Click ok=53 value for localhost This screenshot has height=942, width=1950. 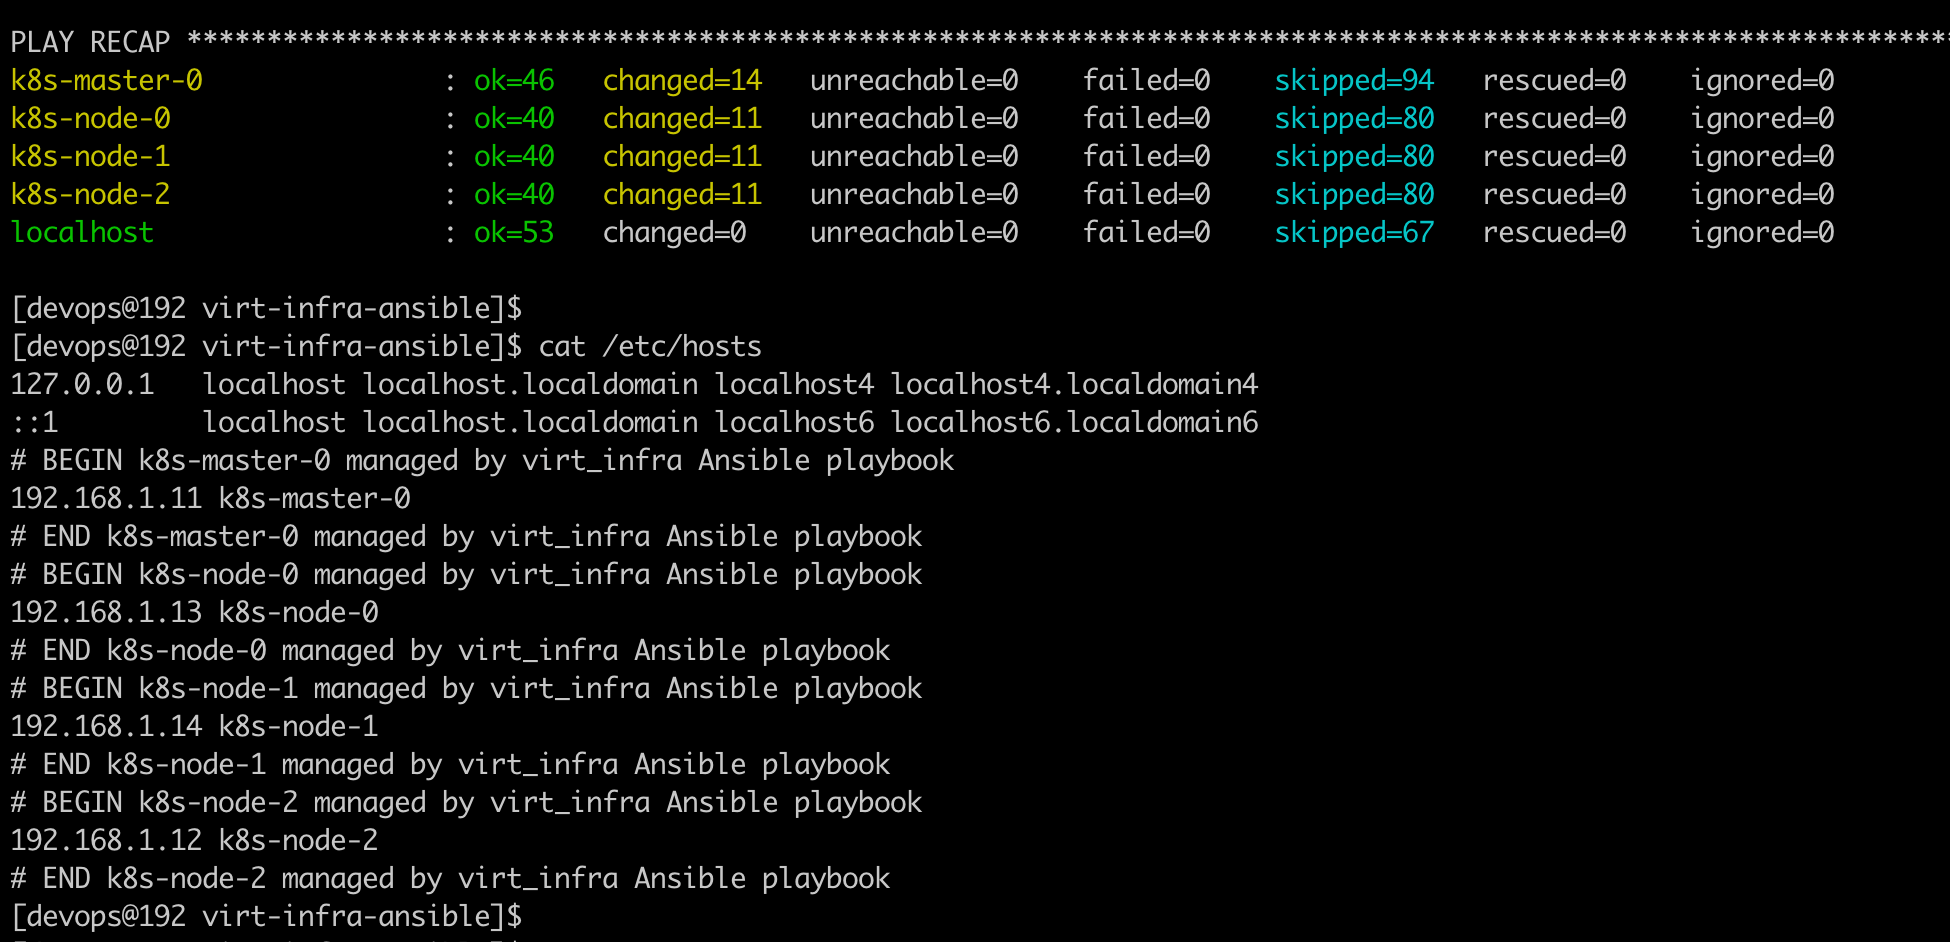(x=514, y=232)
